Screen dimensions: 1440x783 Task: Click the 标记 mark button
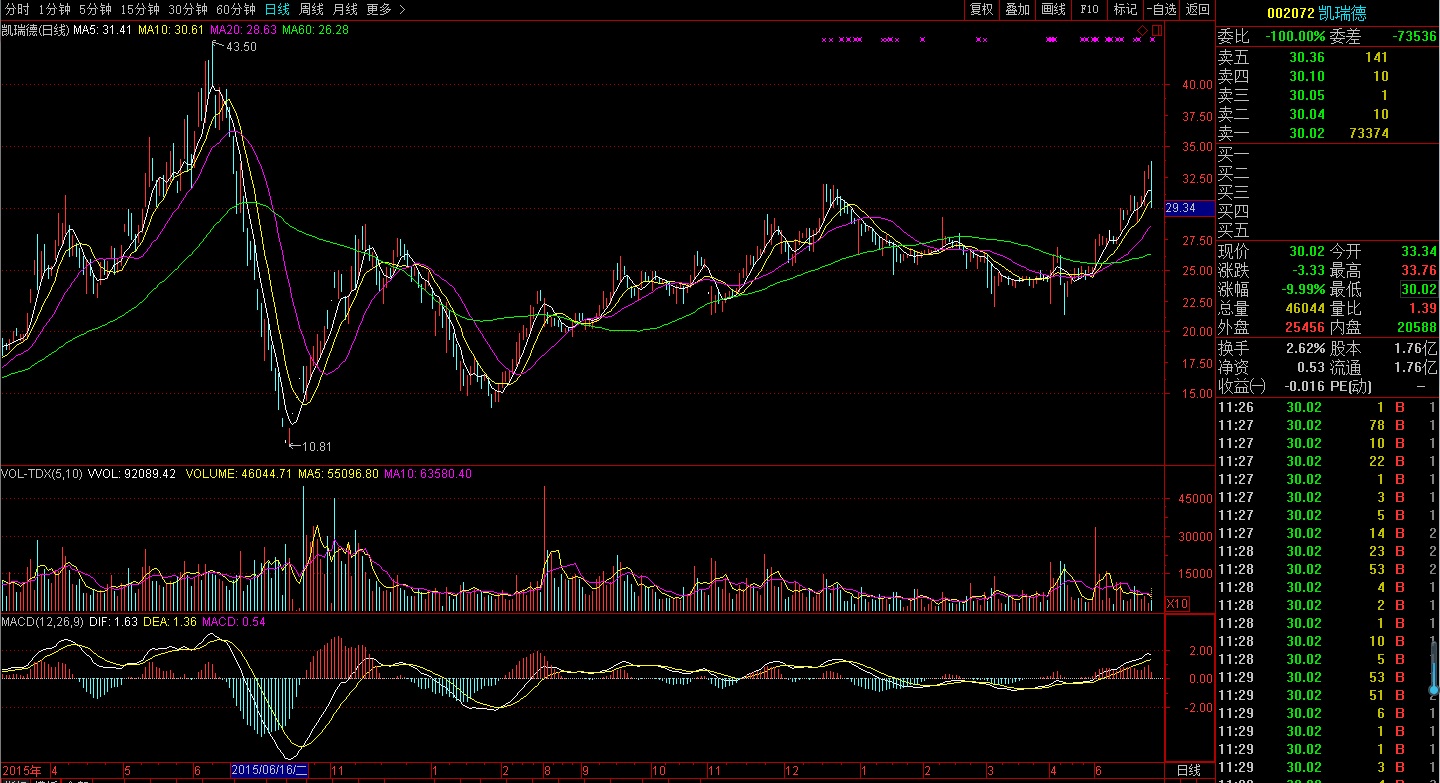point(1126,9)
